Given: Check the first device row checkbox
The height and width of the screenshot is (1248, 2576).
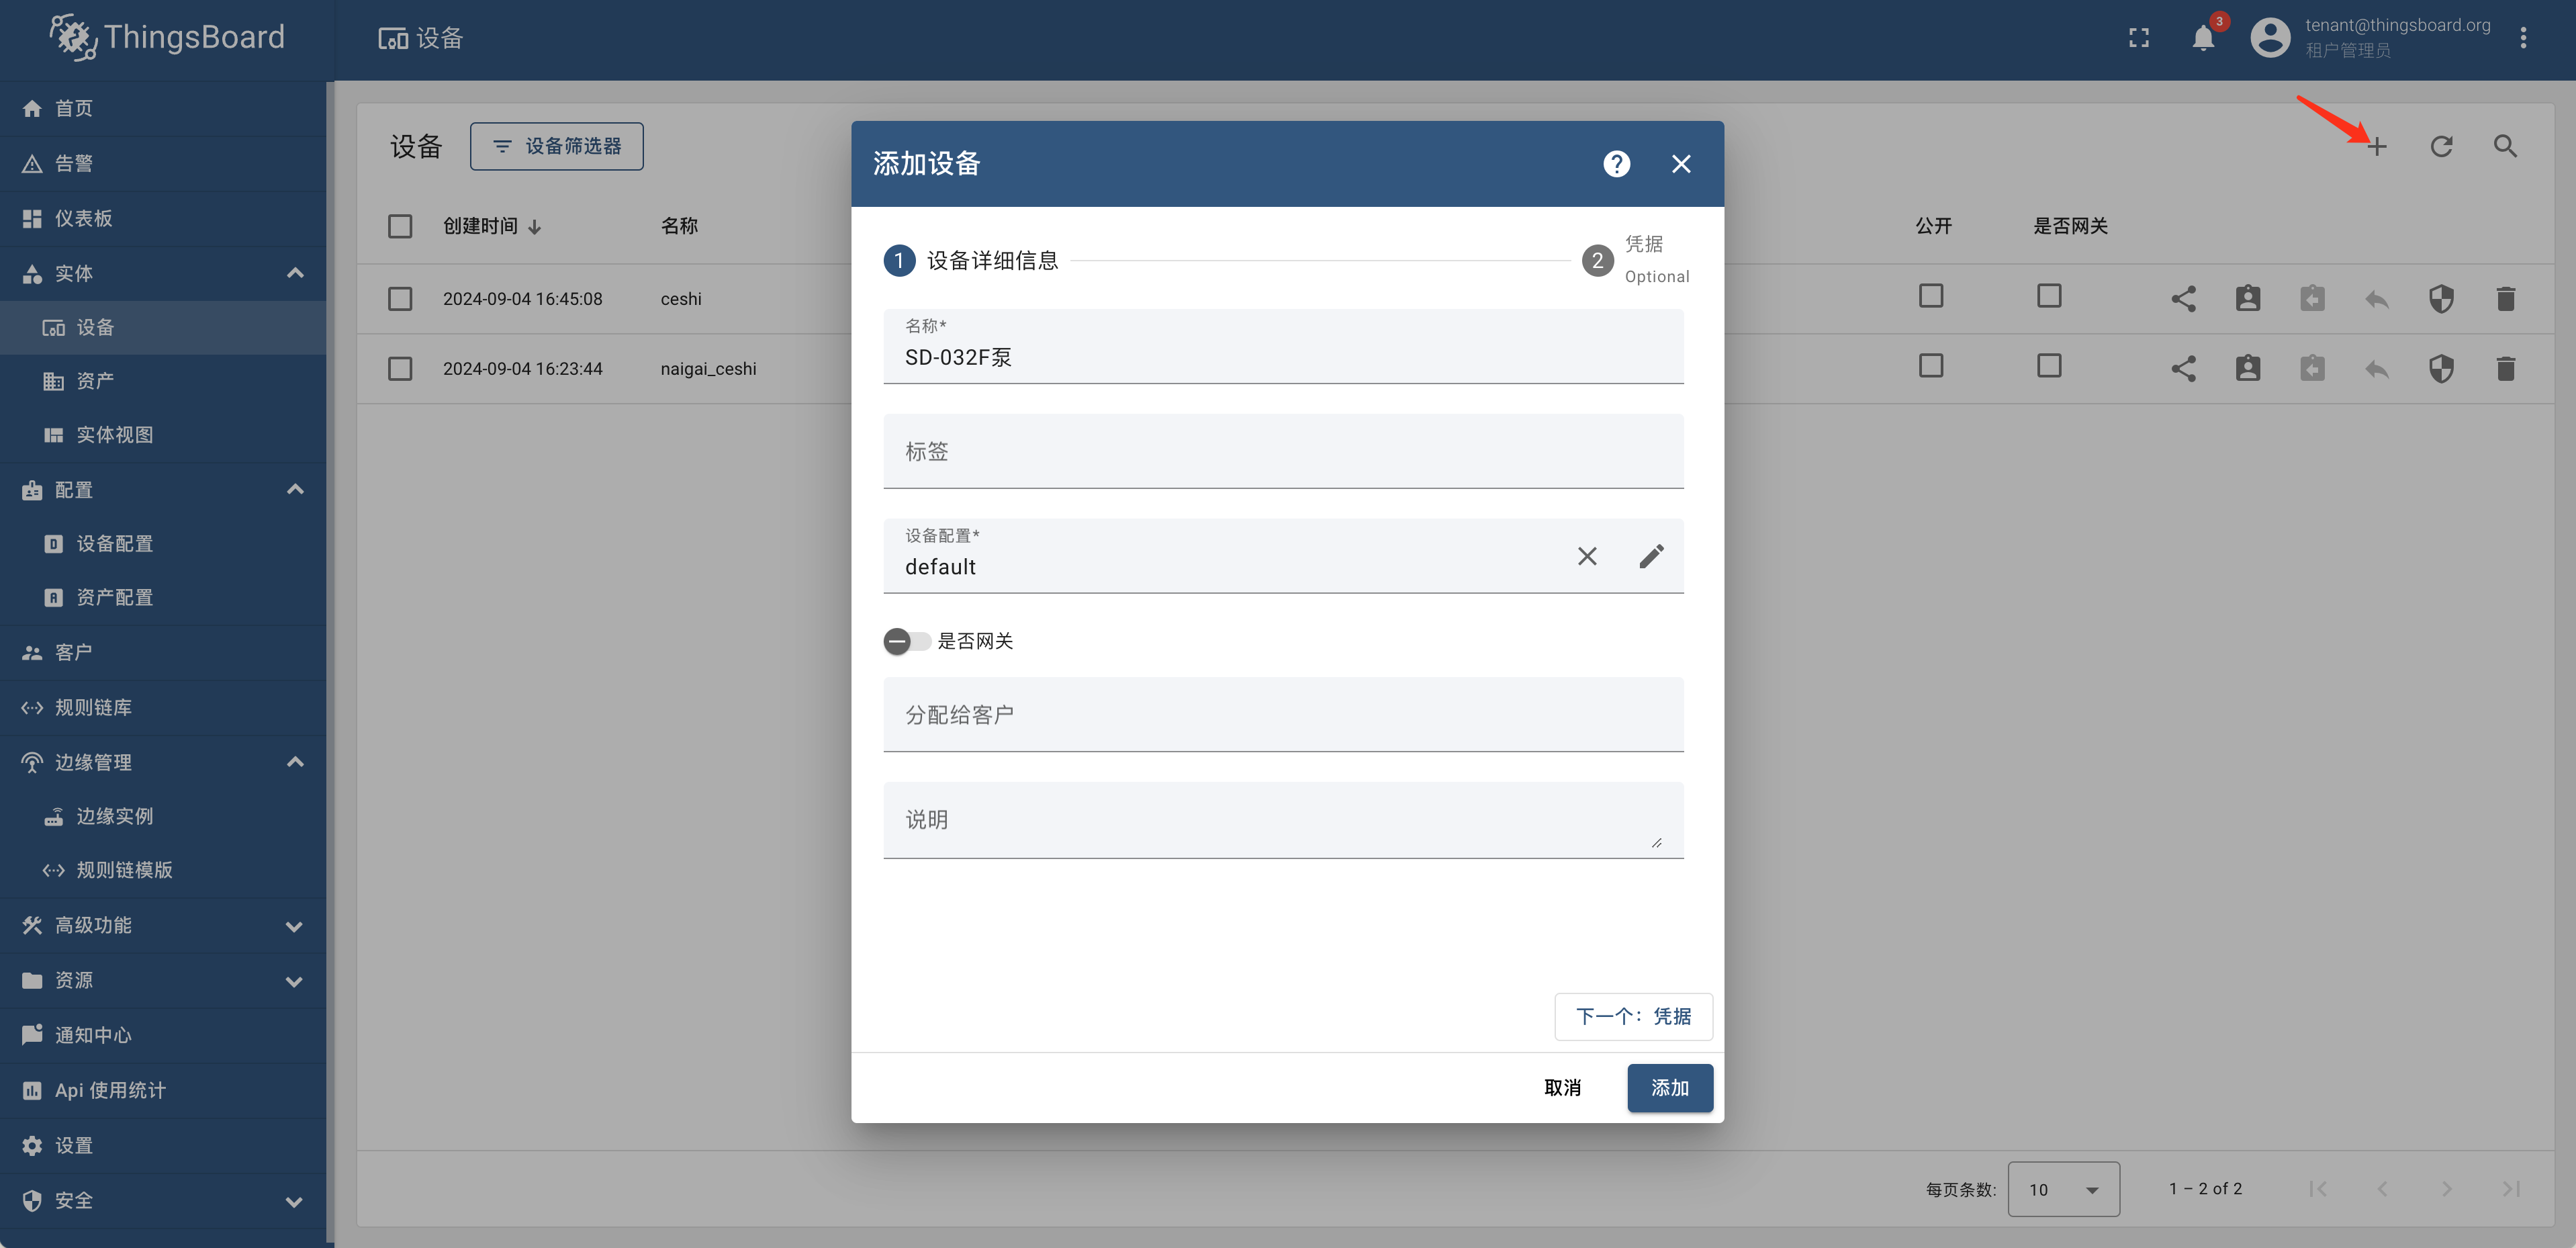Looking at the screenshot, I should (401, 298).
